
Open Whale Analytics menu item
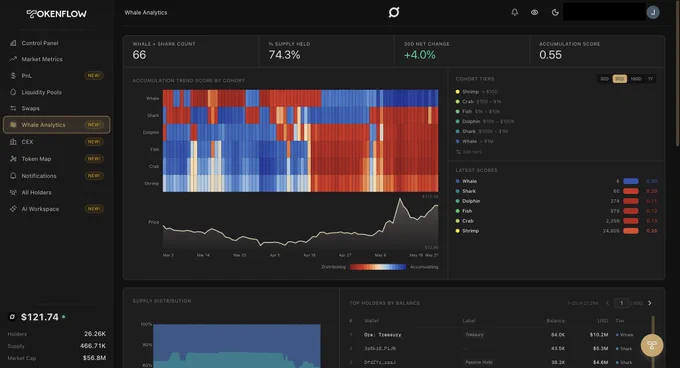click(x=56, y=125)
